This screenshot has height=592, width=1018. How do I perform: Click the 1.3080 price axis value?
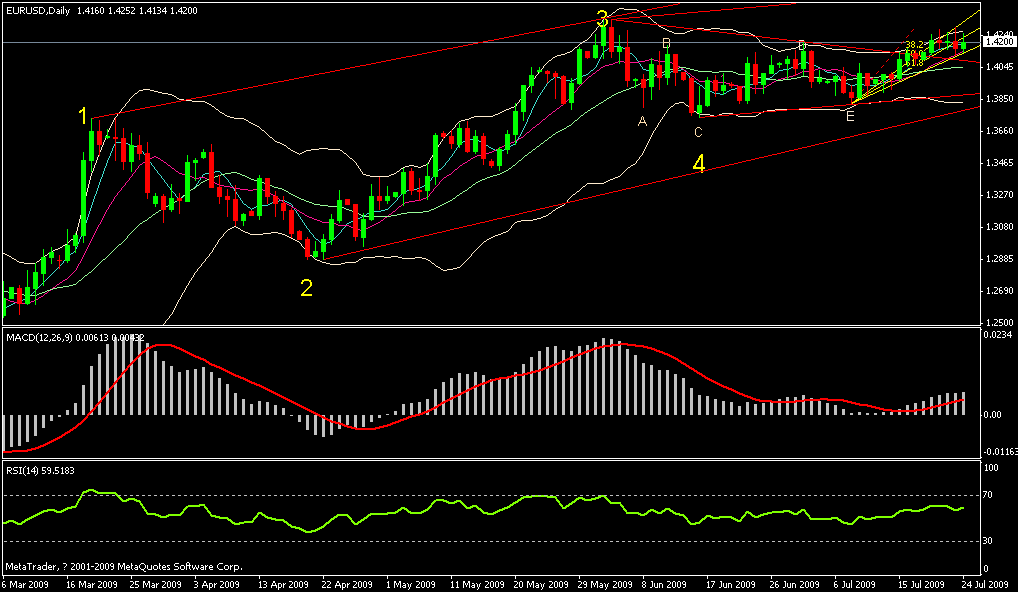pos(999,227)
